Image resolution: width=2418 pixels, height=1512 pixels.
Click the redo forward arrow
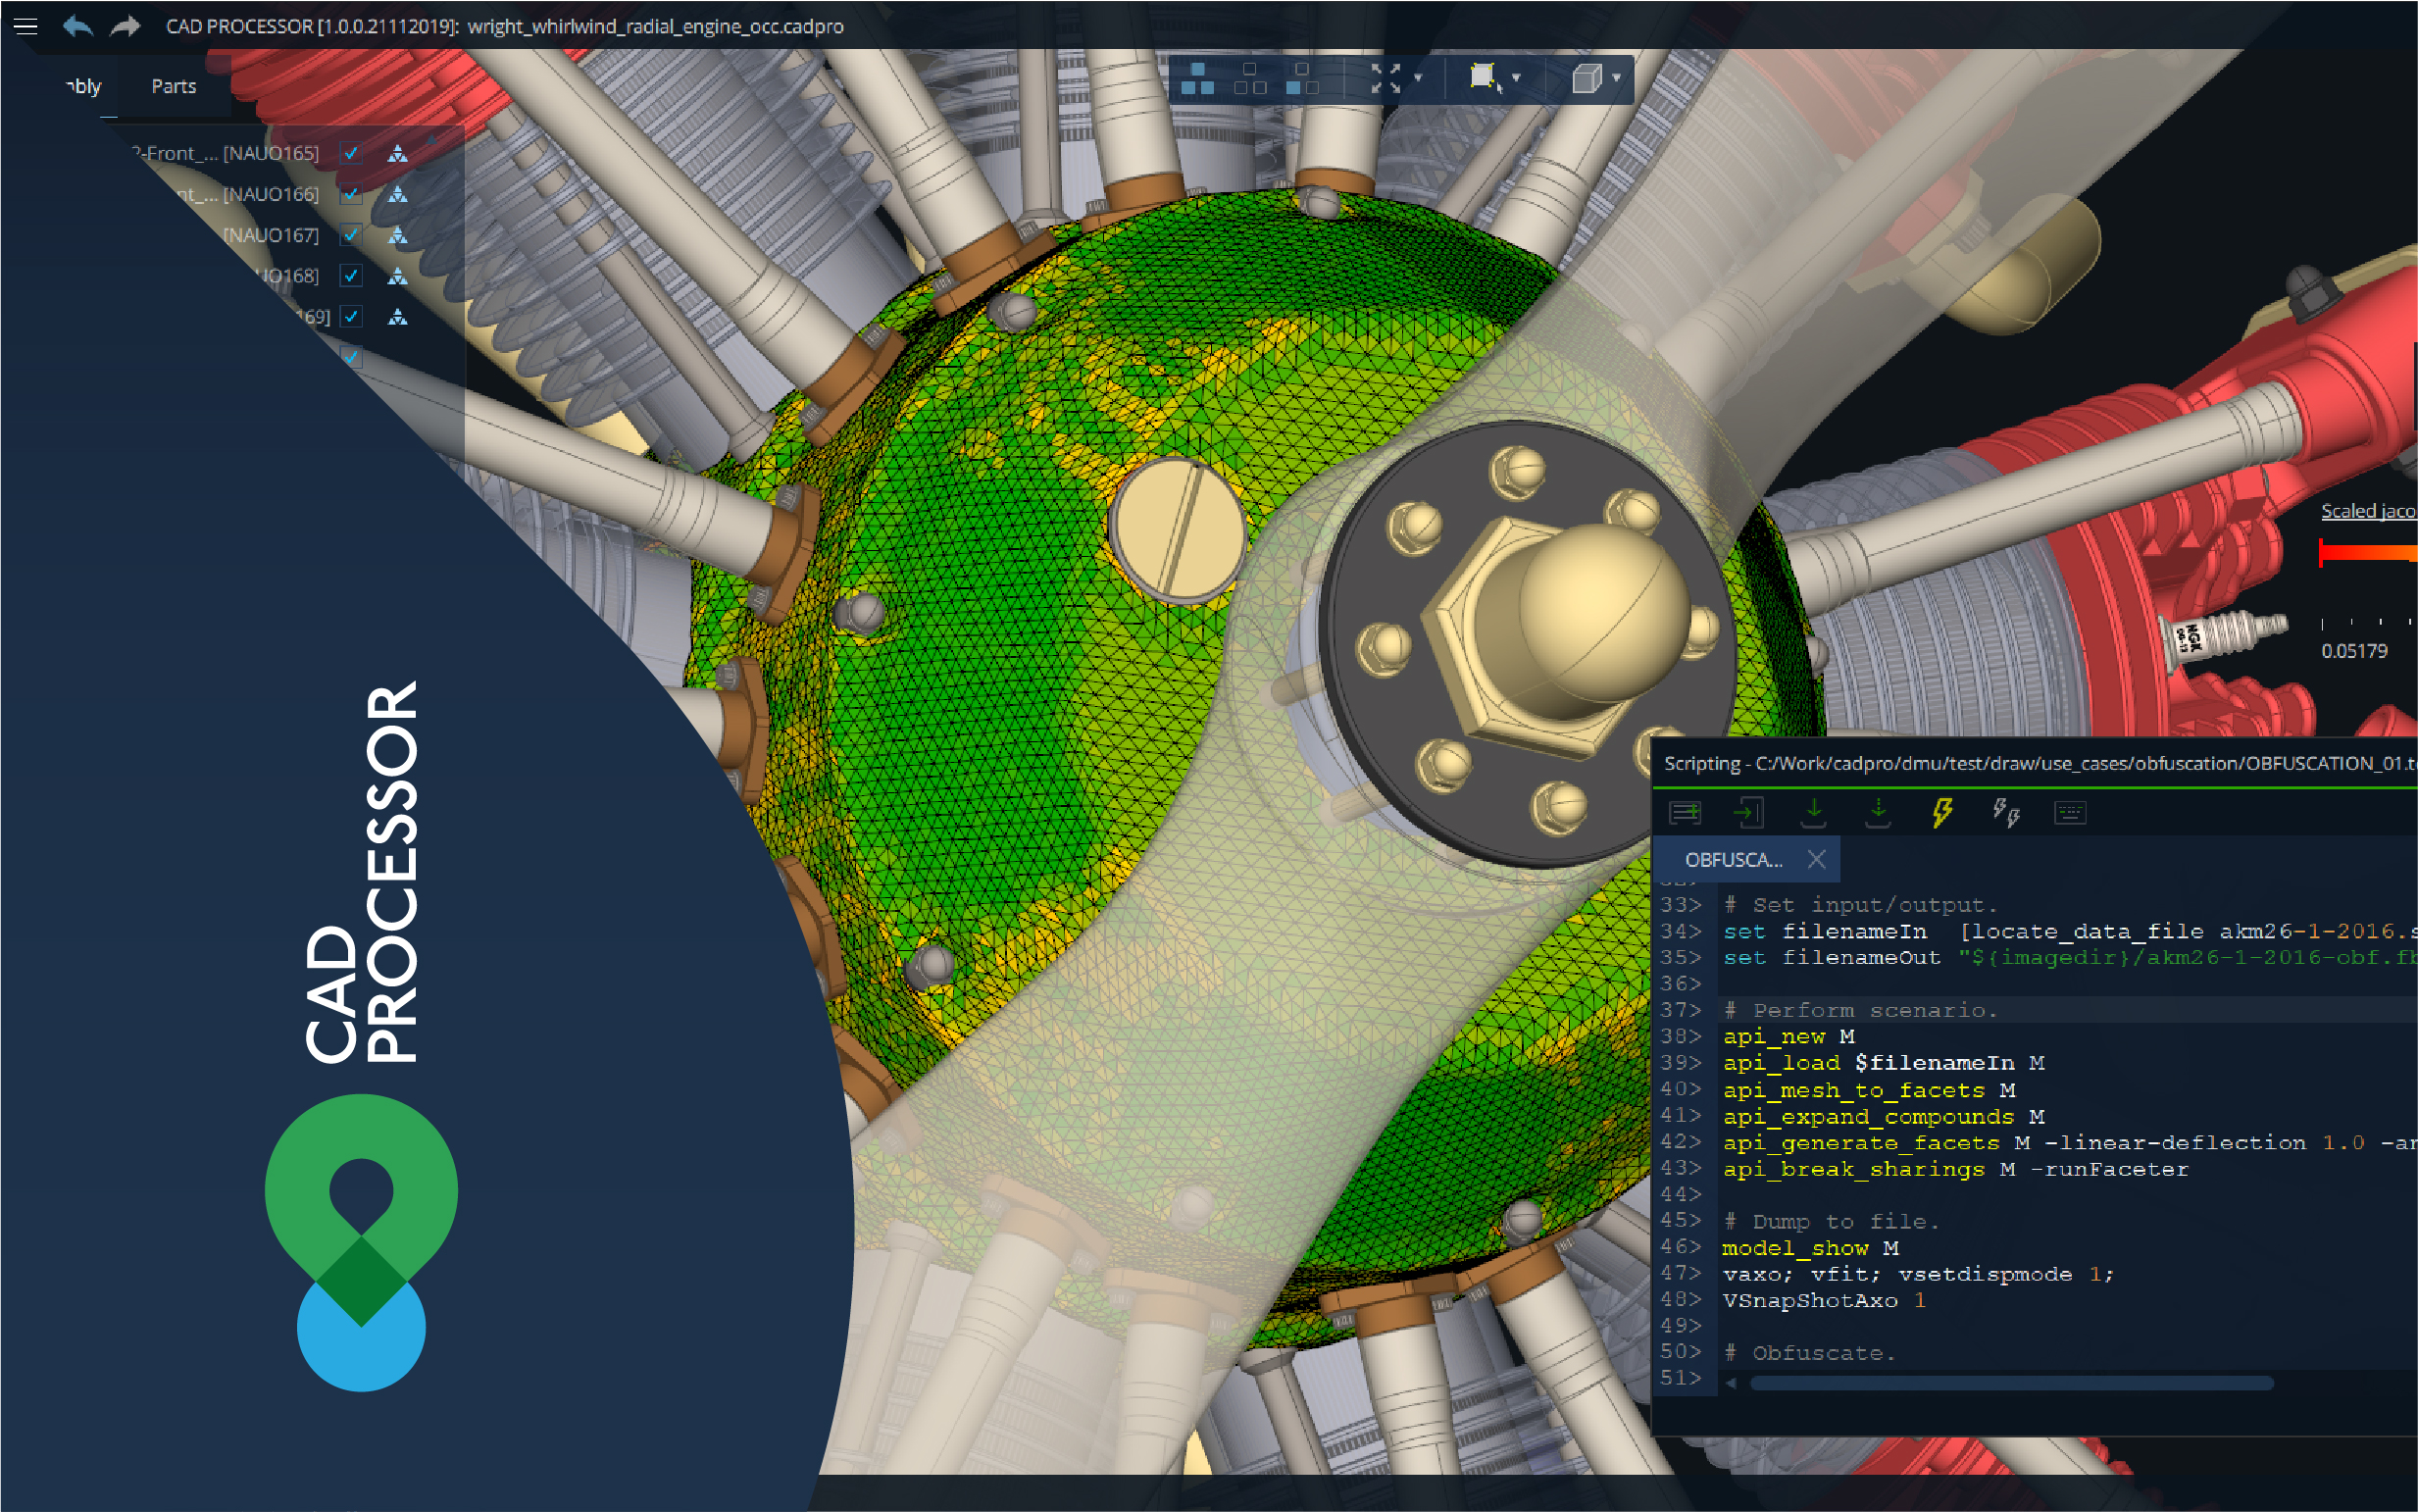(125, 26)
